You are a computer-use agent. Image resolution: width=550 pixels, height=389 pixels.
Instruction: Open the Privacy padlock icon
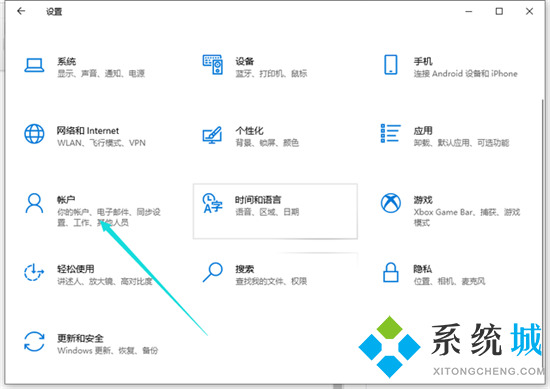[390, 272]
